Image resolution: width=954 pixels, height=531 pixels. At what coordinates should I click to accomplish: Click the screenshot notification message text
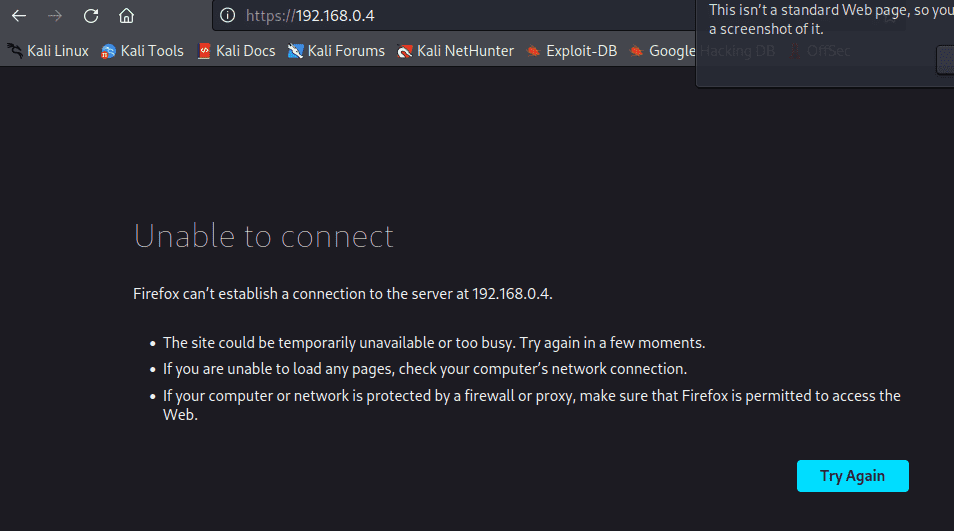point(831,19)
